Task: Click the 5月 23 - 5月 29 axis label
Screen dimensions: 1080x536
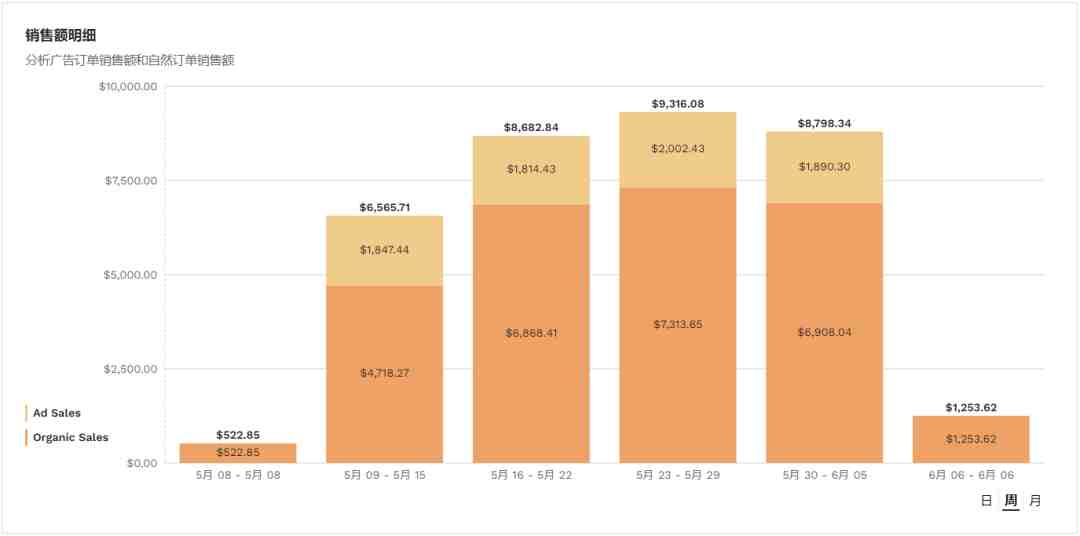Action: (678, 475)
